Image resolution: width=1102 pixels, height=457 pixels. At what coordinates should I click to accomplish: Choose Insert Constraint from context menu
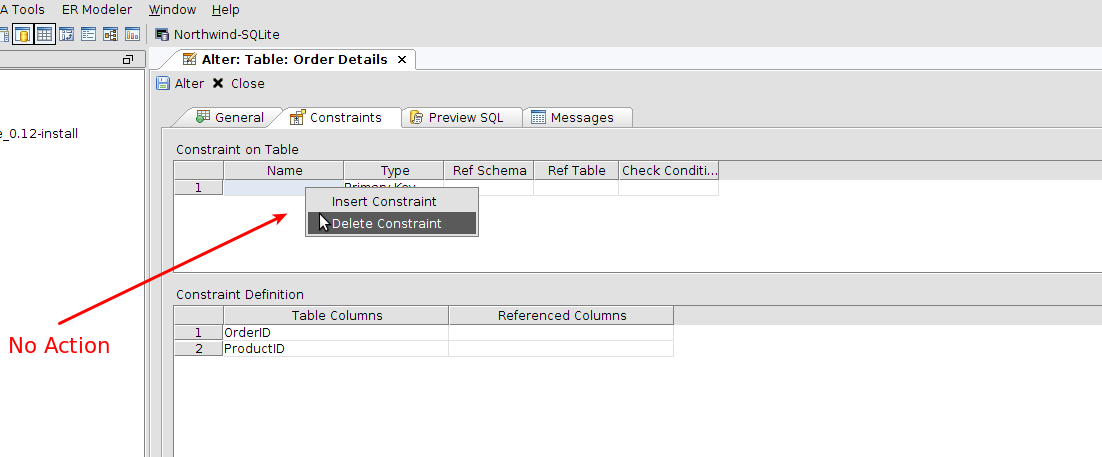pos(384,202)
